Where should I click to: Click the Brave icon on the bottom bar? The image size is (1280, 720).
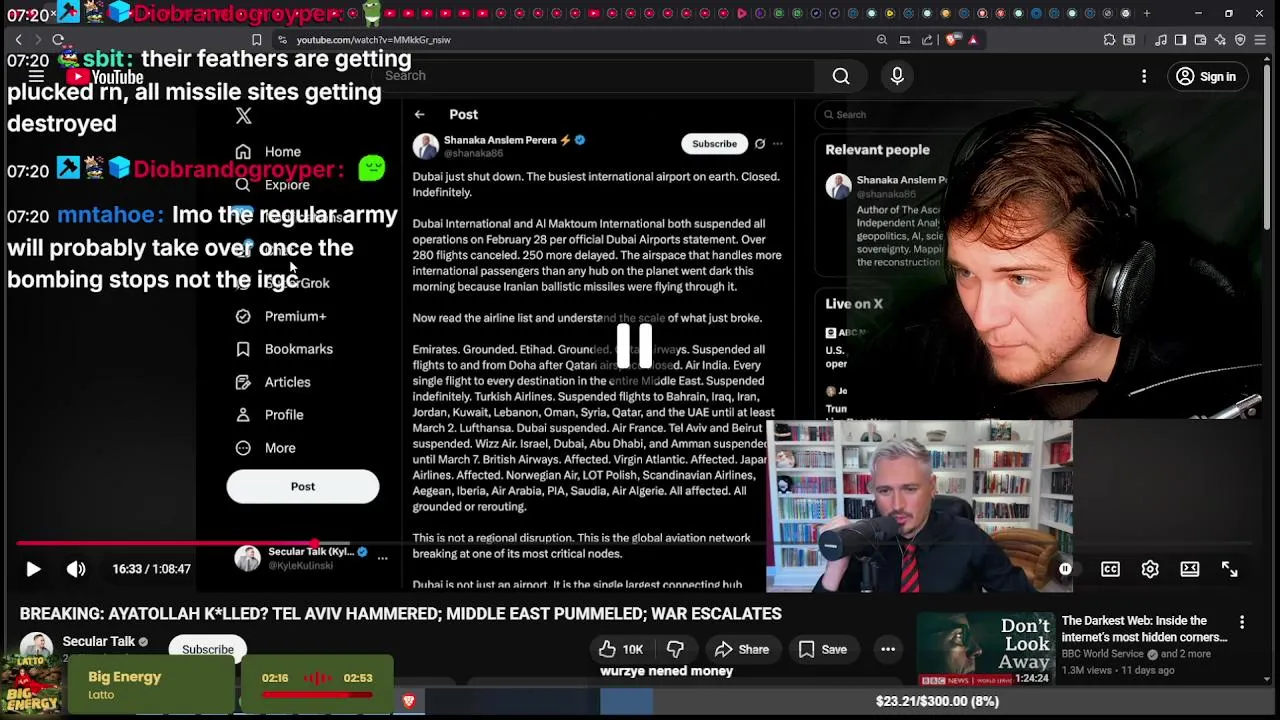click(408, 701)
